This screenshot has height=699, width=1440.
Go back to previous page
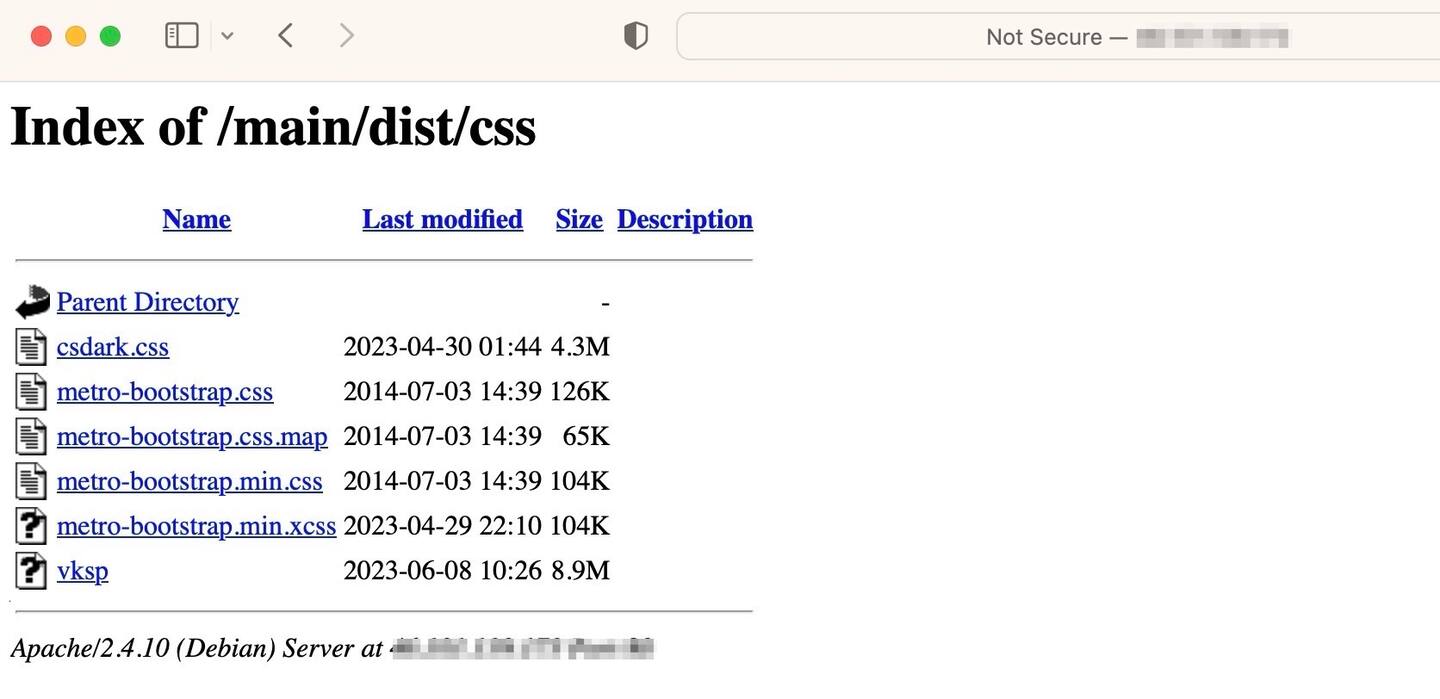click(x=285, y=36)
